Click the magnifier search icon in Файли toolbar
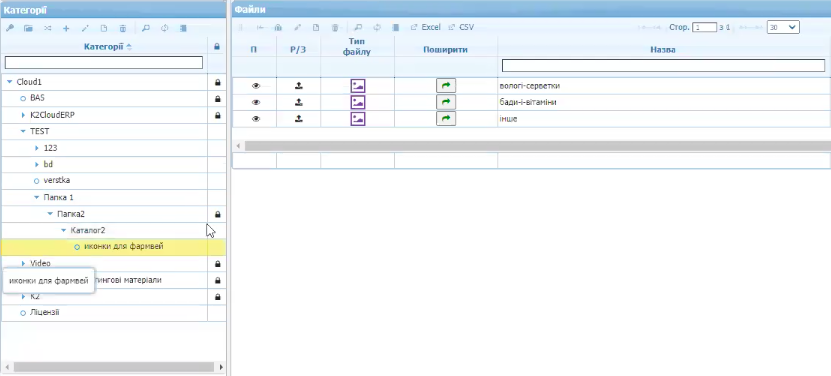The width and height of the screenshot is (831, 376). [x=358, y=28]
